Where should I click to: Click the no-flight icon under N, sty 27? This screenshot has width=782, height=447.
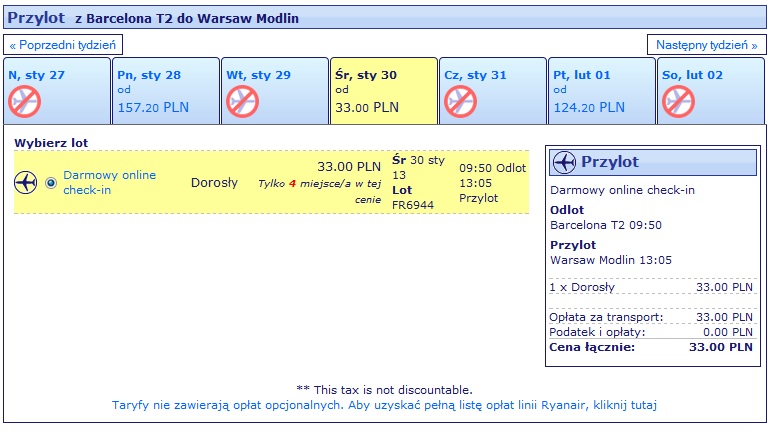pyautogui.click(x=24, y=102)
